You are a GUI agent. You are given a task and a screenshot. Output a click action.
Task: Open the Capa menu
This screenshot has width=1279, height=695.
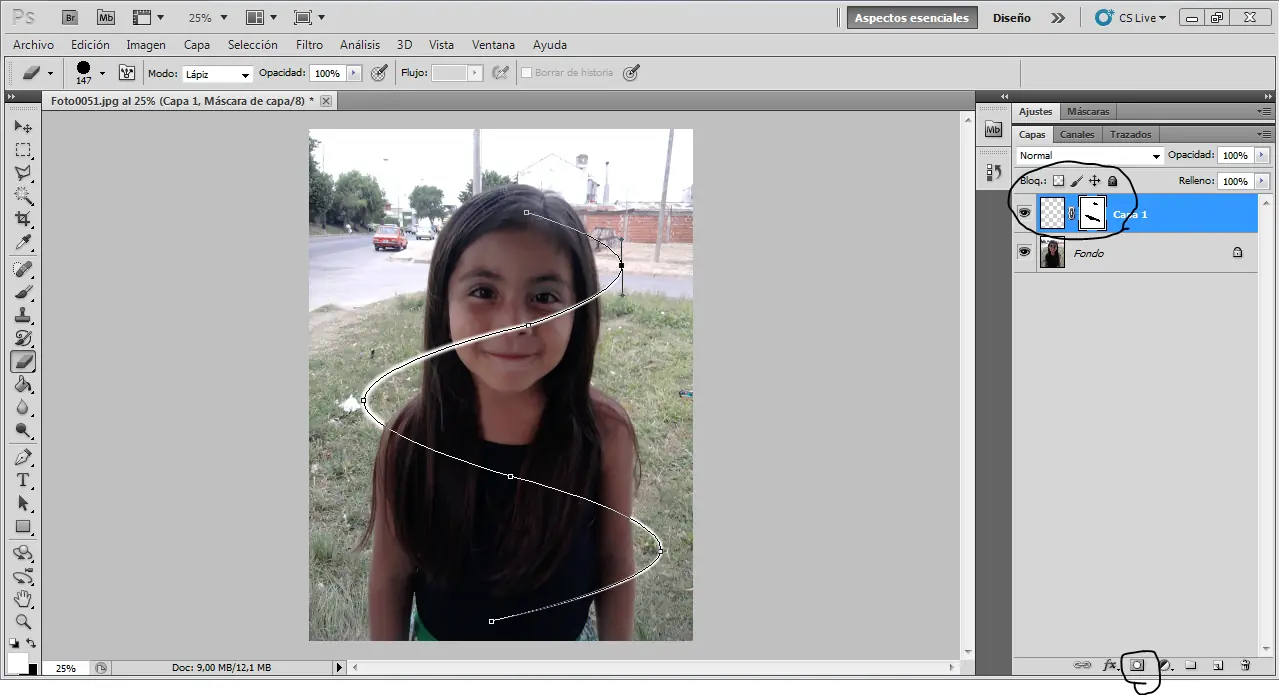point(197,45)
